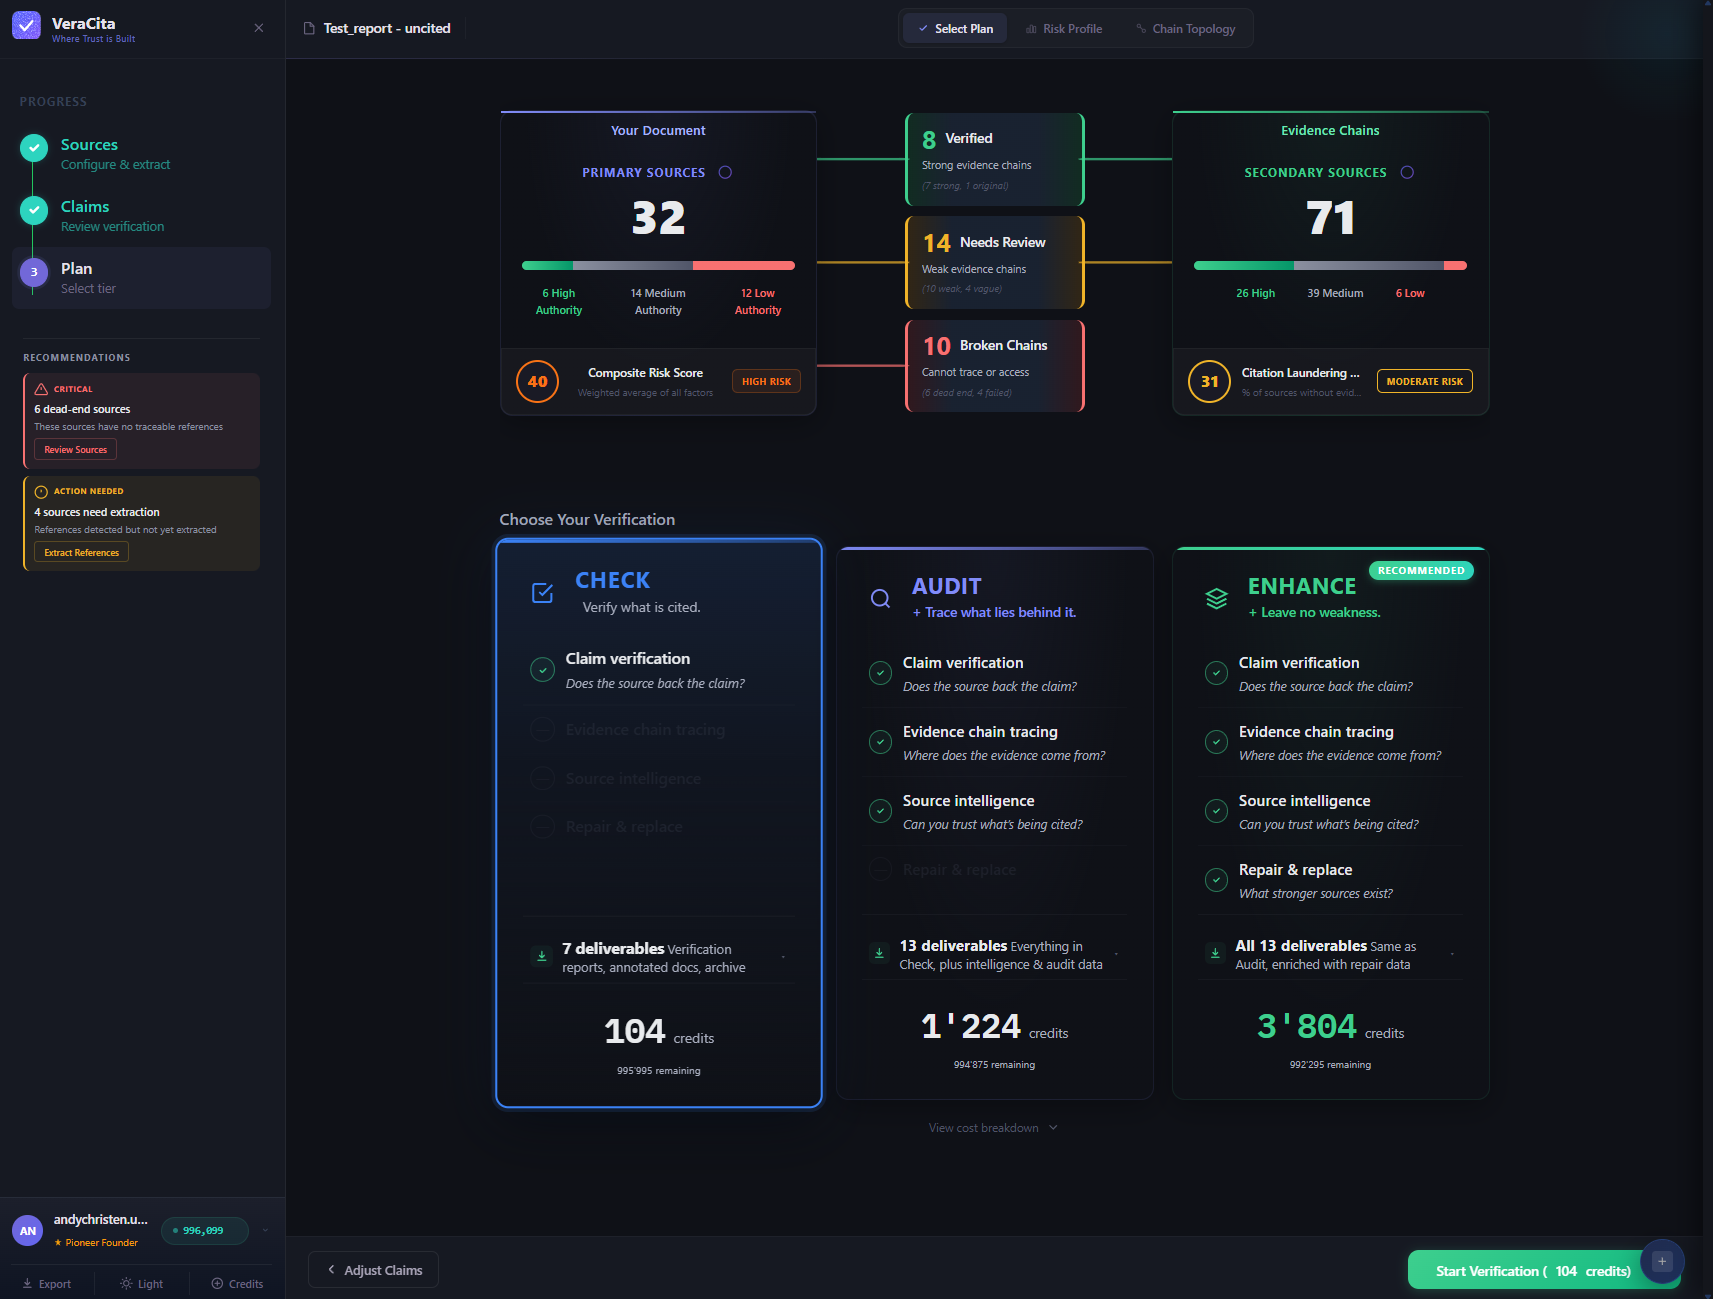Expand the CHECK plan 7 deliverables row
Image resolution: width=1713 pixels, height=1299 pixels.
pyautogui.click(x=659, y=957)
